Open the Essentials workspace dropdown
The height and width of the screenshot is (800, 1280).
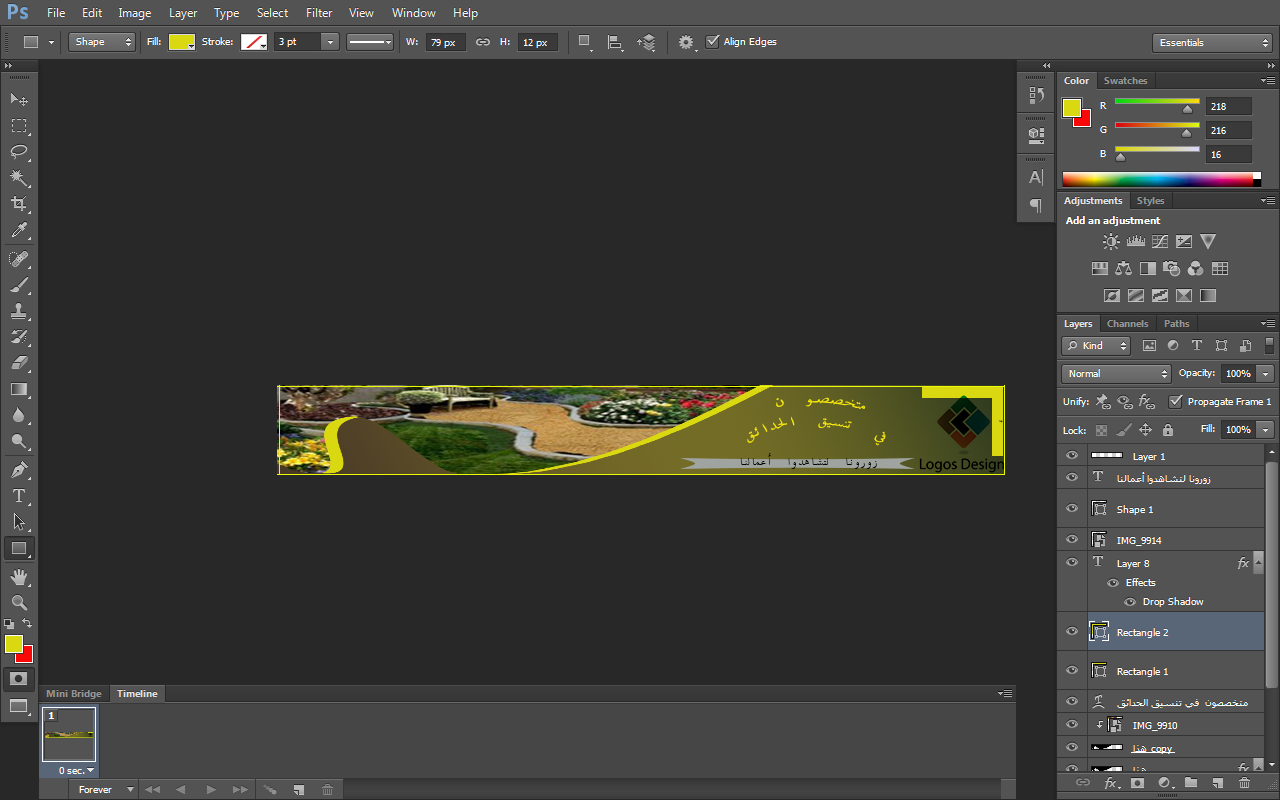point(1211,43)
